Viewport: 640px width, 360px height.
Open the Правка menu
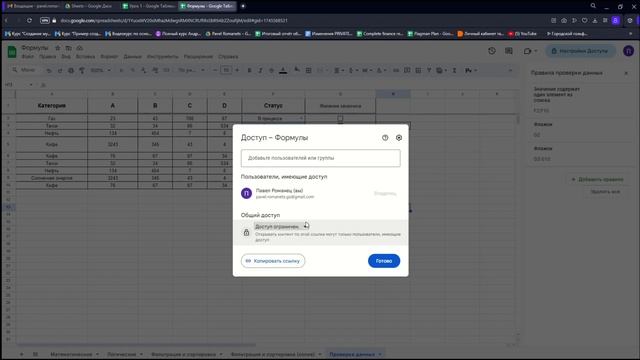coord(47,57)
